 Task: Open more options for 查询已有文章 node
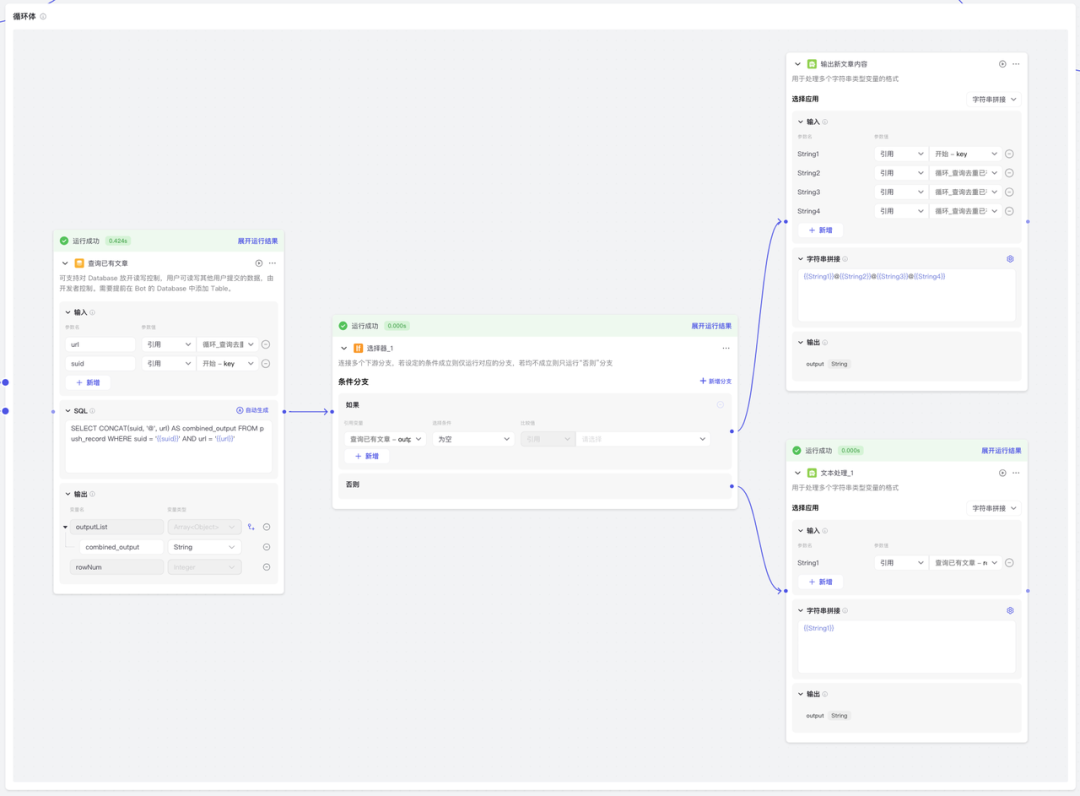pos(272,263)
